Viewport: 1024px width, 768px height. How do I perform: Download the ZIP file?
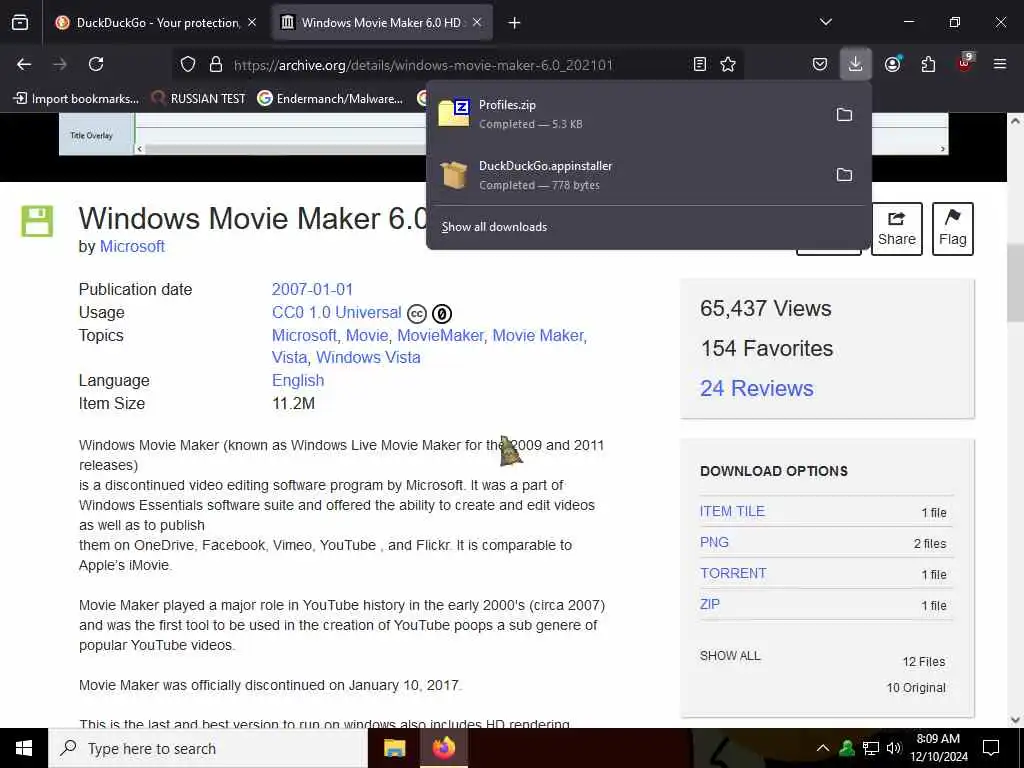tap(709, 604)
